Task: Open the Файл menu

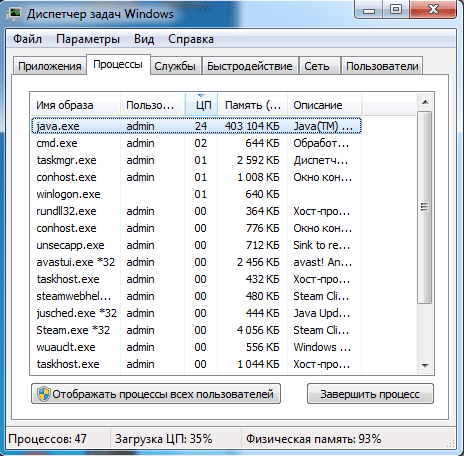Action: click(x=27, y=39)
